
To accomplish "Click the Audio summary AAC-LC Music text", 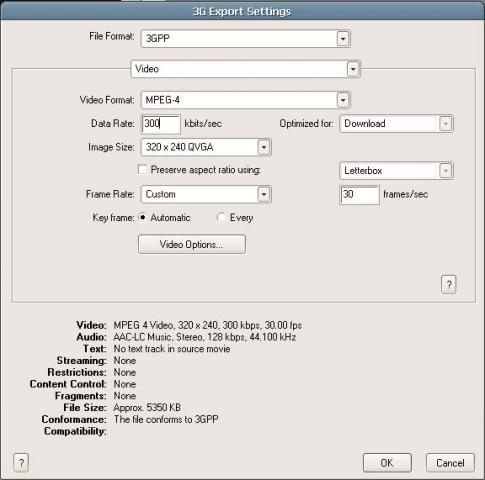I will point(205,337).
